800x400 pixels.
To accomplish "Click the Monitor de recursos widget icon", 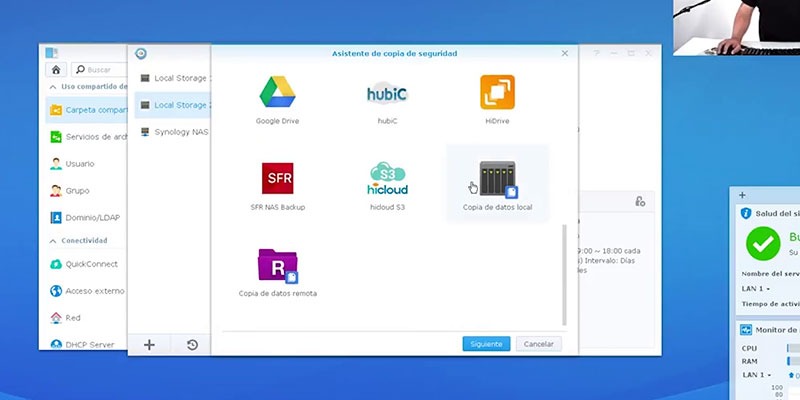I will pyautogui.click(x=746, y=330).
